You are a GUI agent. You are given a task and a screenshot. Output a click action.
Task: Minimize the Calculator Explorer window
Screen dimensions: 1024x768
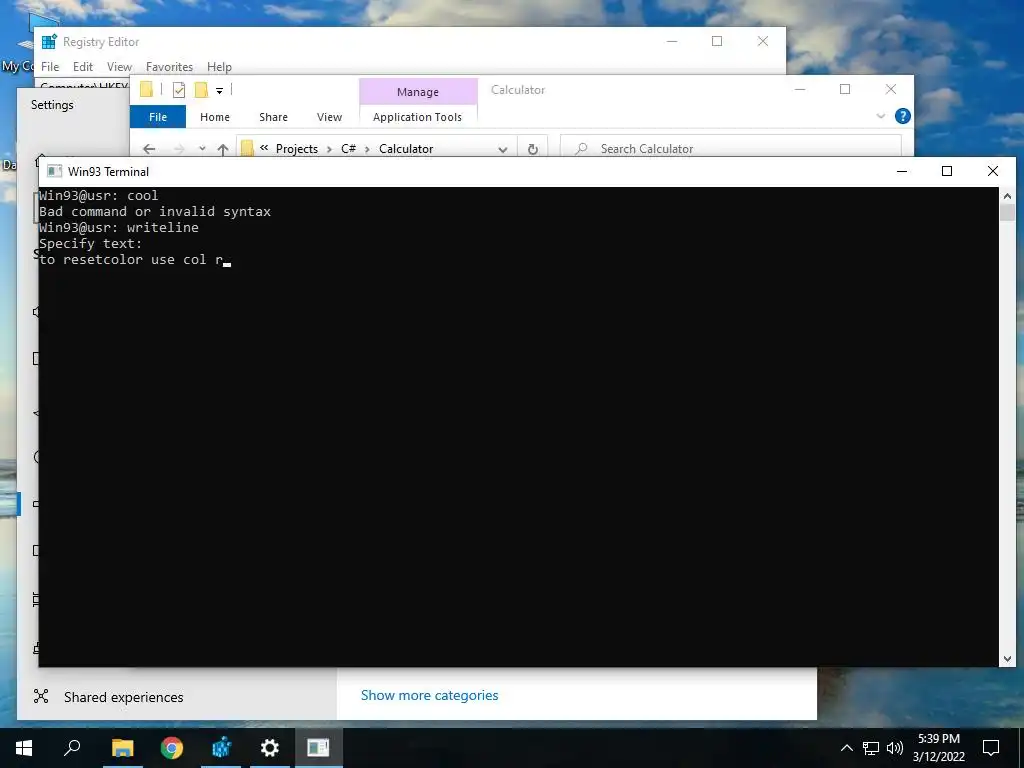[x=800, y=89]
